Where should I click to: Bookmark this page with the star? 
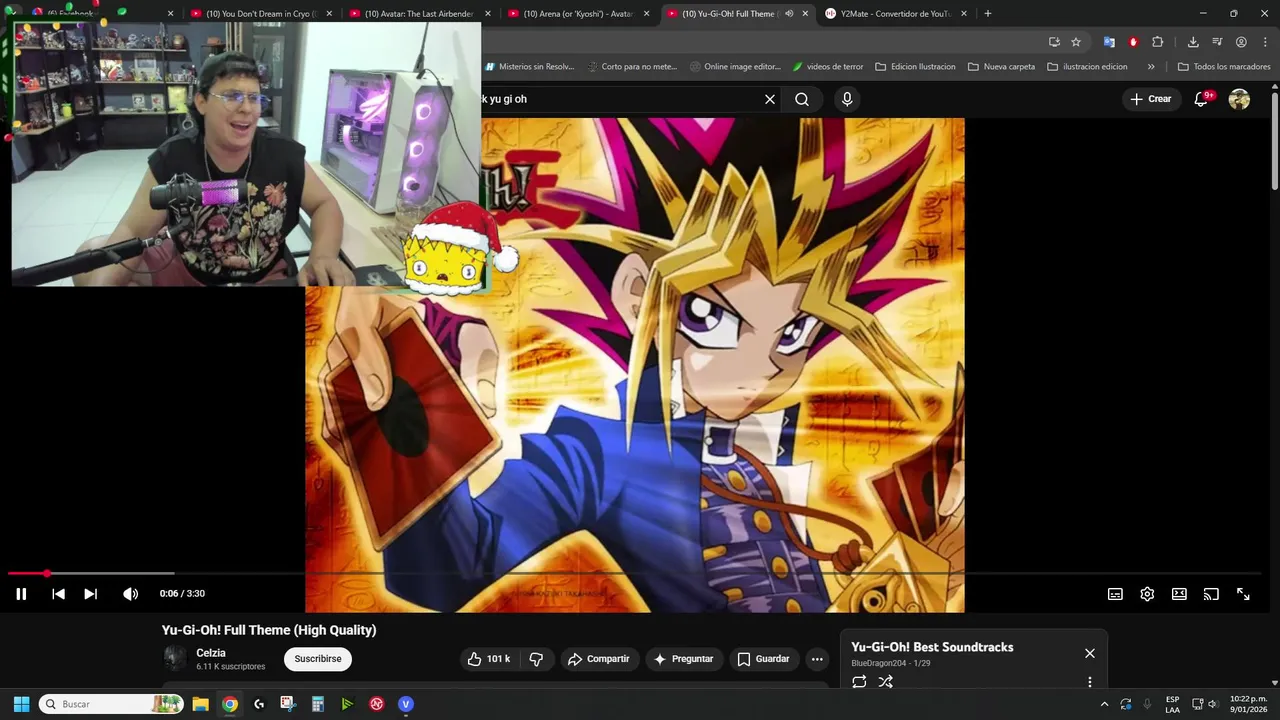[1076, 42]
